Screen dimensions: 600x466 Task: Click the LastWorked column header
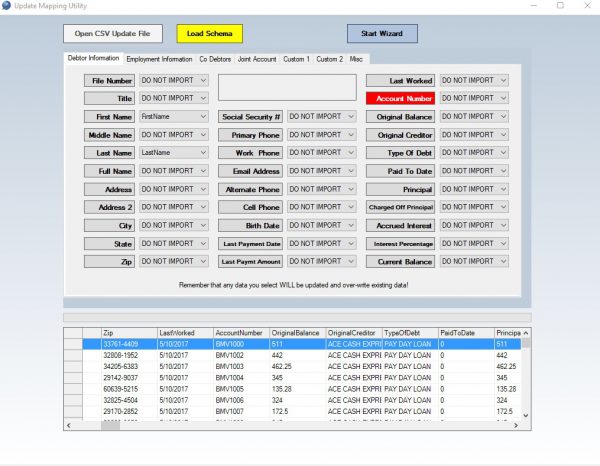185,333
